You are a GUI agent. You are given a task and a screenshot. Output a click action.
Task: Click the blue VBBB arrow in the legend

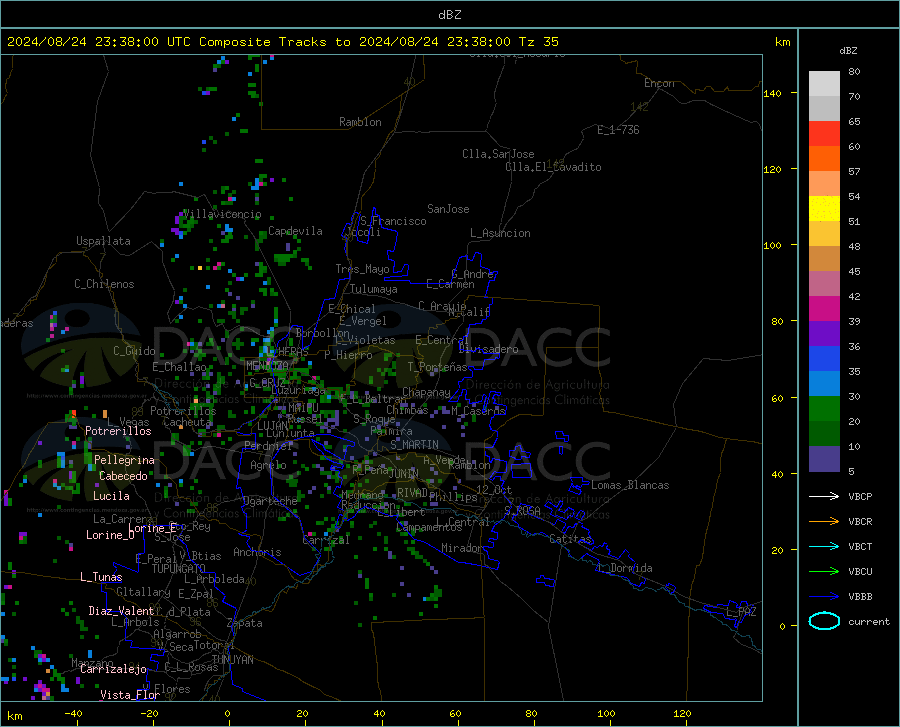pos(824,597)
